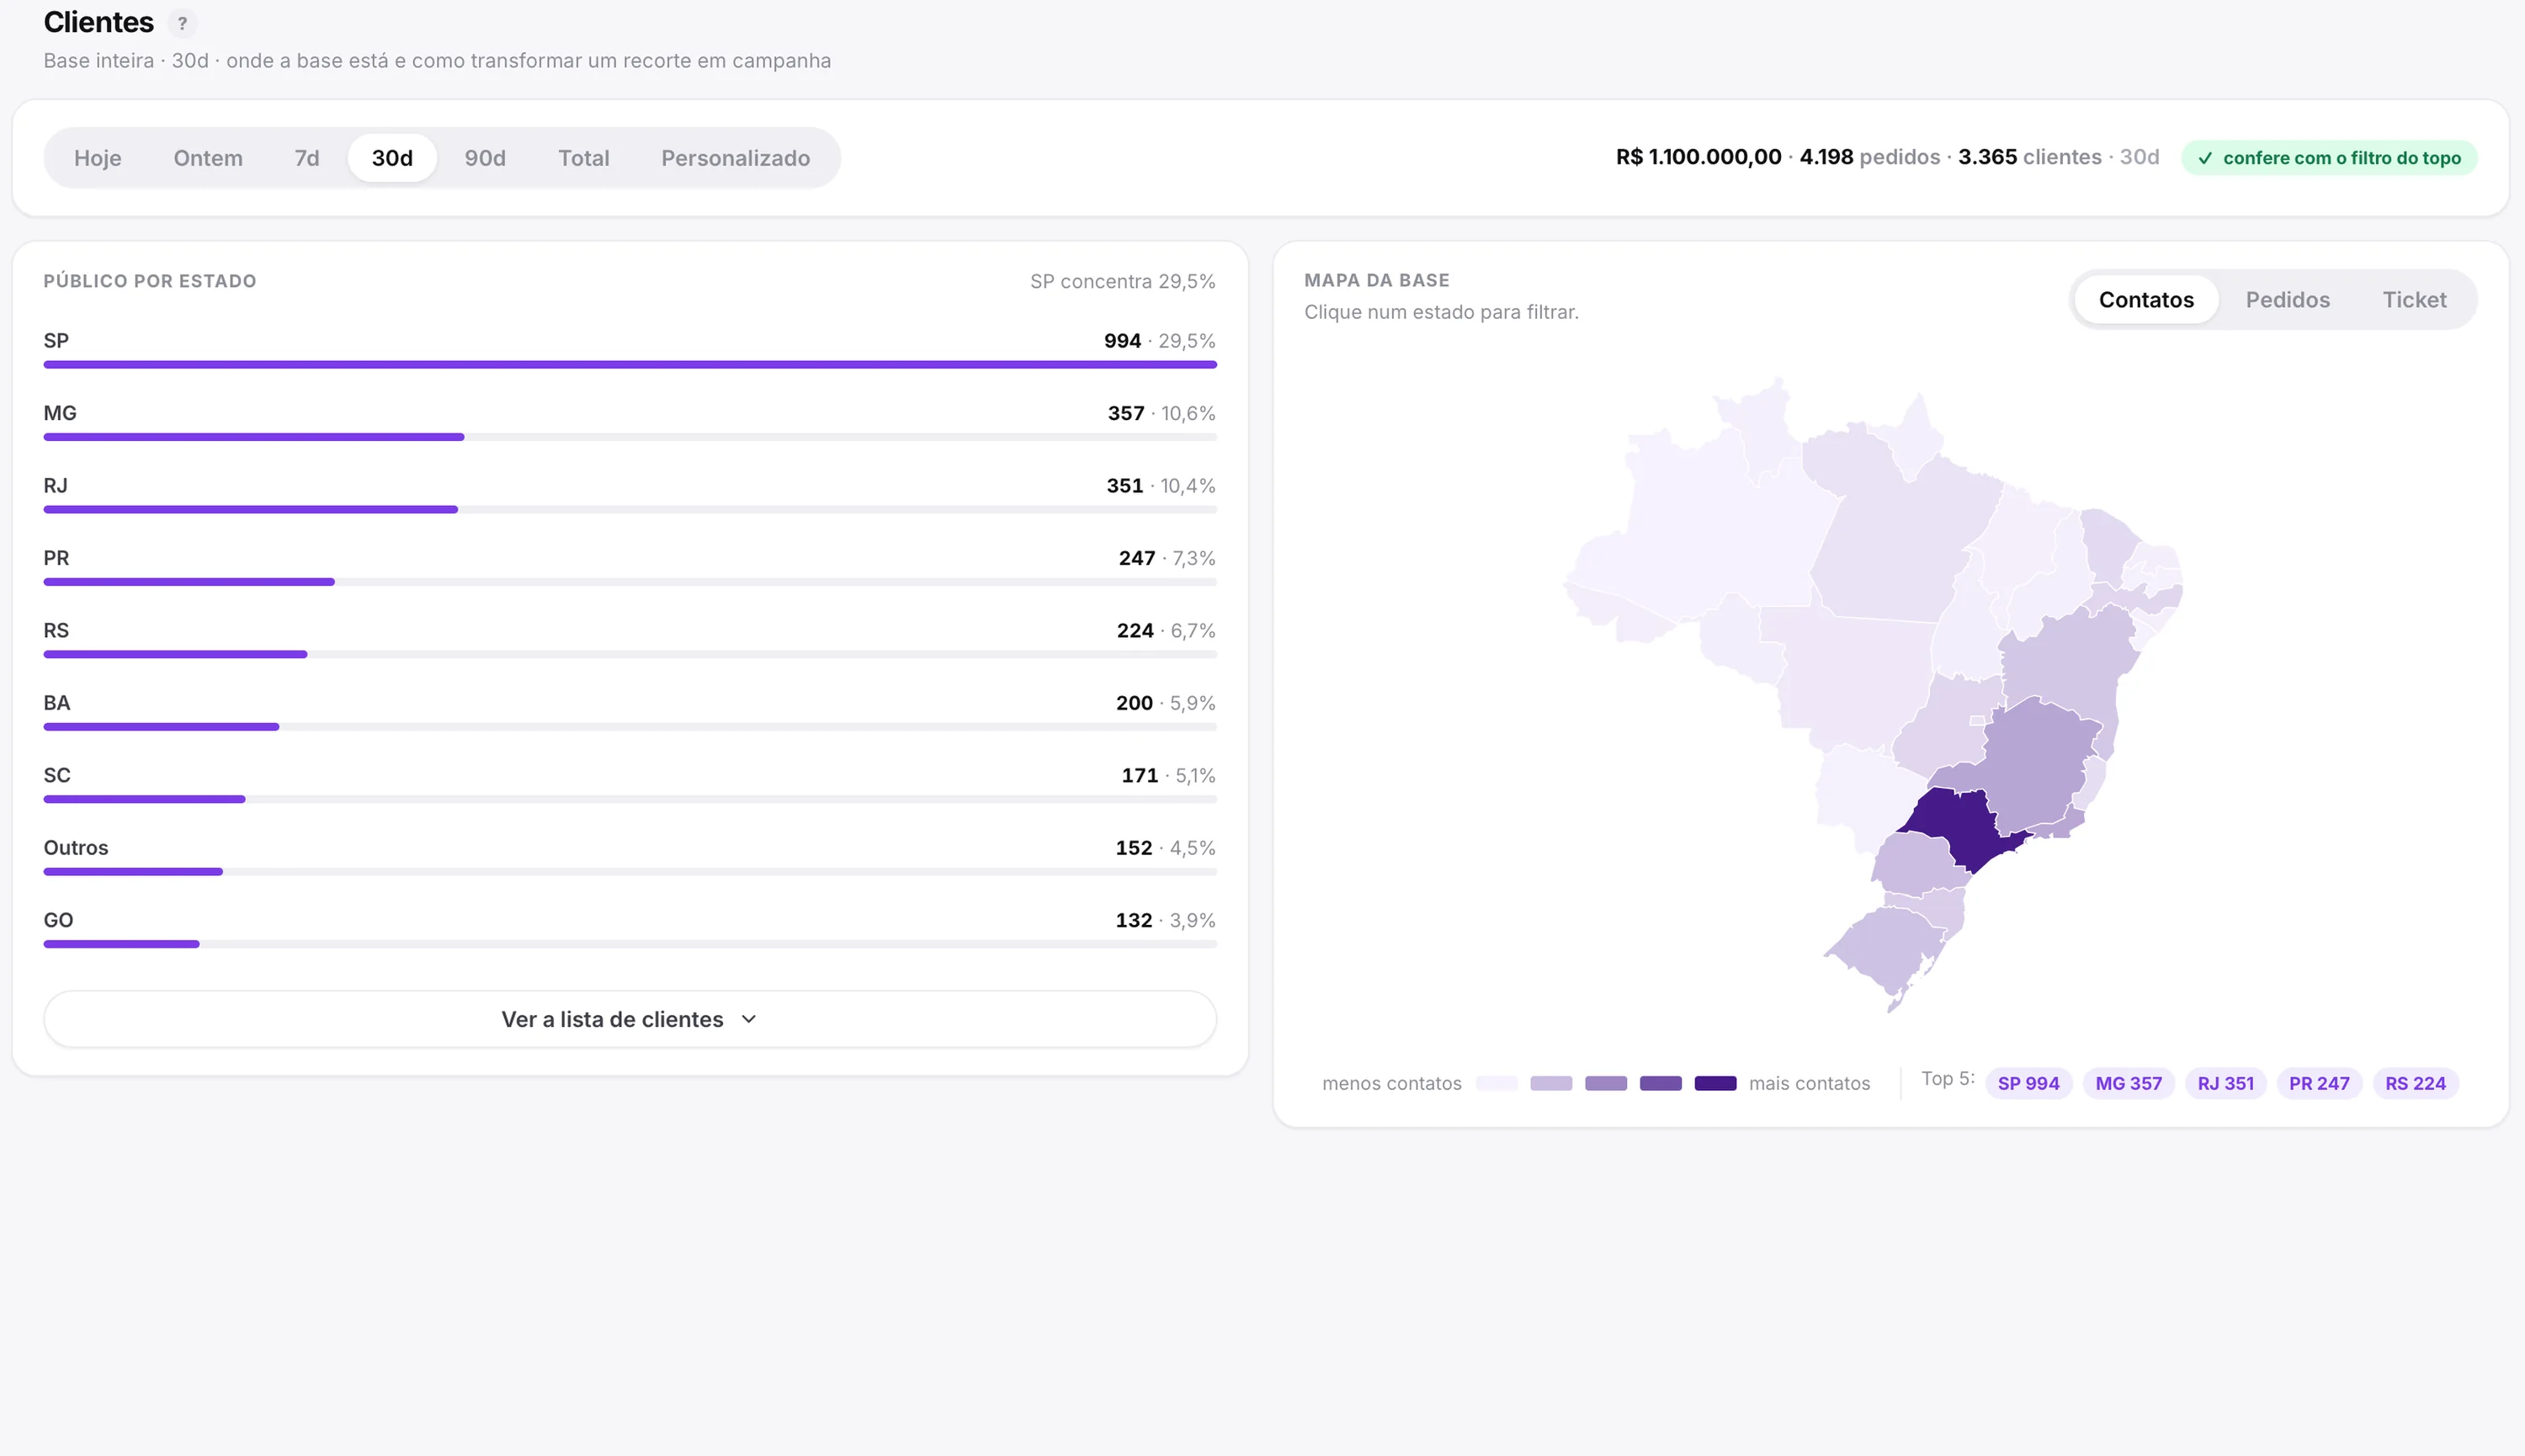2525x1456 pixels.
Task: Click the 171 · 5,1% value for SC
Action: pos(1168,776)
